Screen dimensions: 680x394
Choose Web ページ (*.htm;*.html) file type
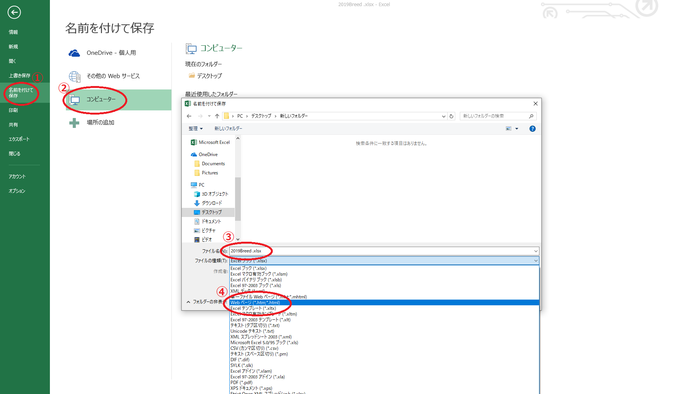pos(384,303)
